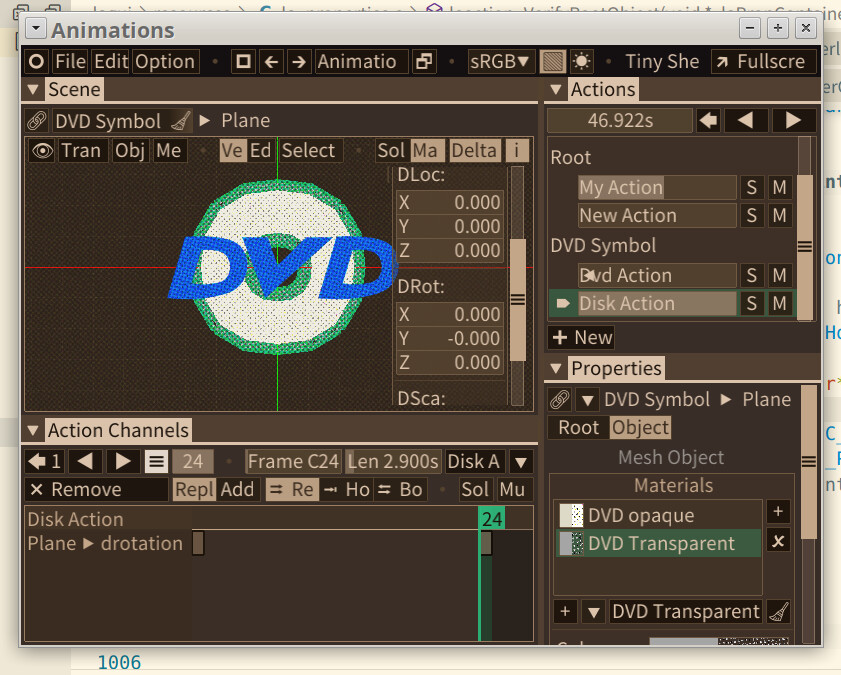
Task: Click the Remove button
Action: pyautogui.click(x=97, y=489)
